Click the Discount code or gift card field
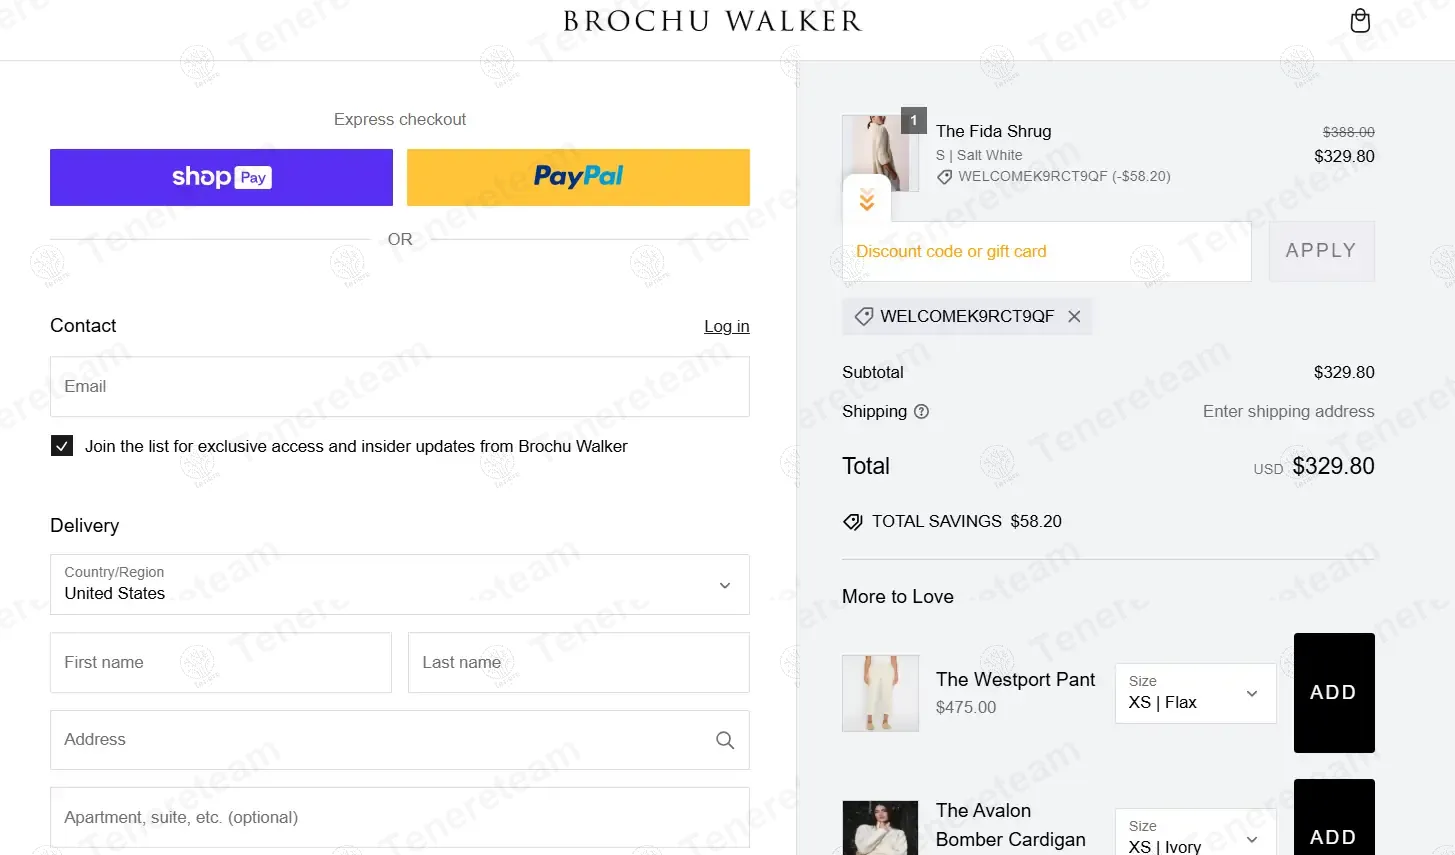Image resolution: width=1455 pixels, height=855 pixels. (1047, 251)
